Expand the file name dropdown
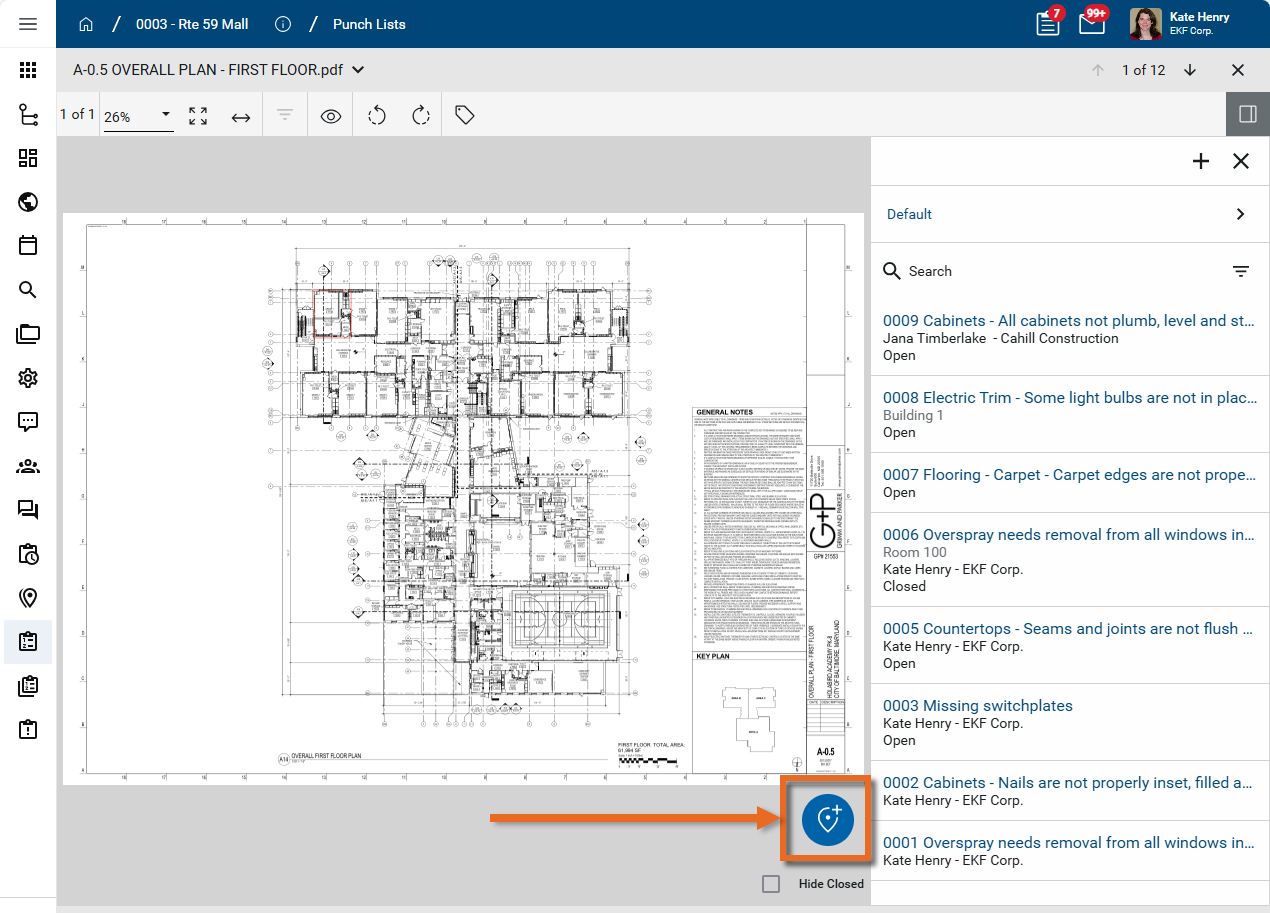The height and width of the screenshot is (913, 1270). tap(358, 70)
